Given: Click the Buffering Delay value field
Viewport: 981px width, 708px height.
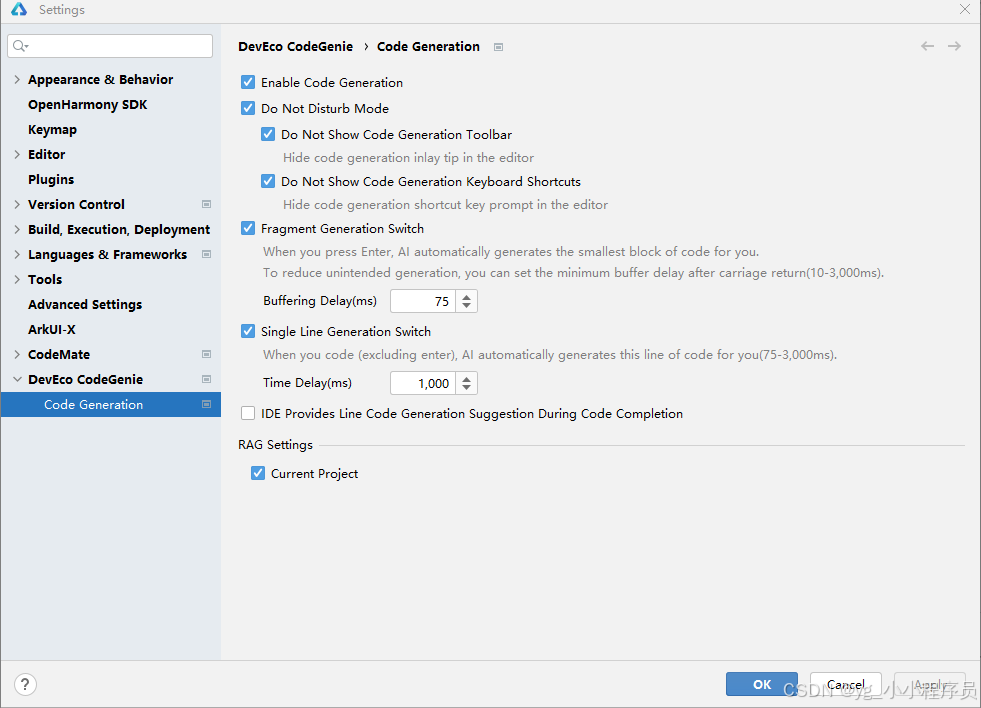Looking at the screenshot, I should (x=423, y=301).
